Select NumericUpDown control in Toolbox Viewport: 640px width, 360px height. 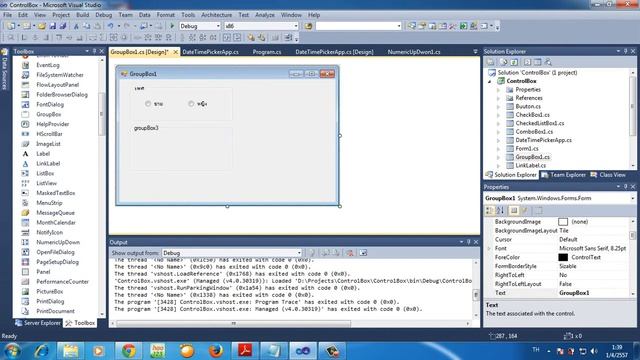coord(58,242)
